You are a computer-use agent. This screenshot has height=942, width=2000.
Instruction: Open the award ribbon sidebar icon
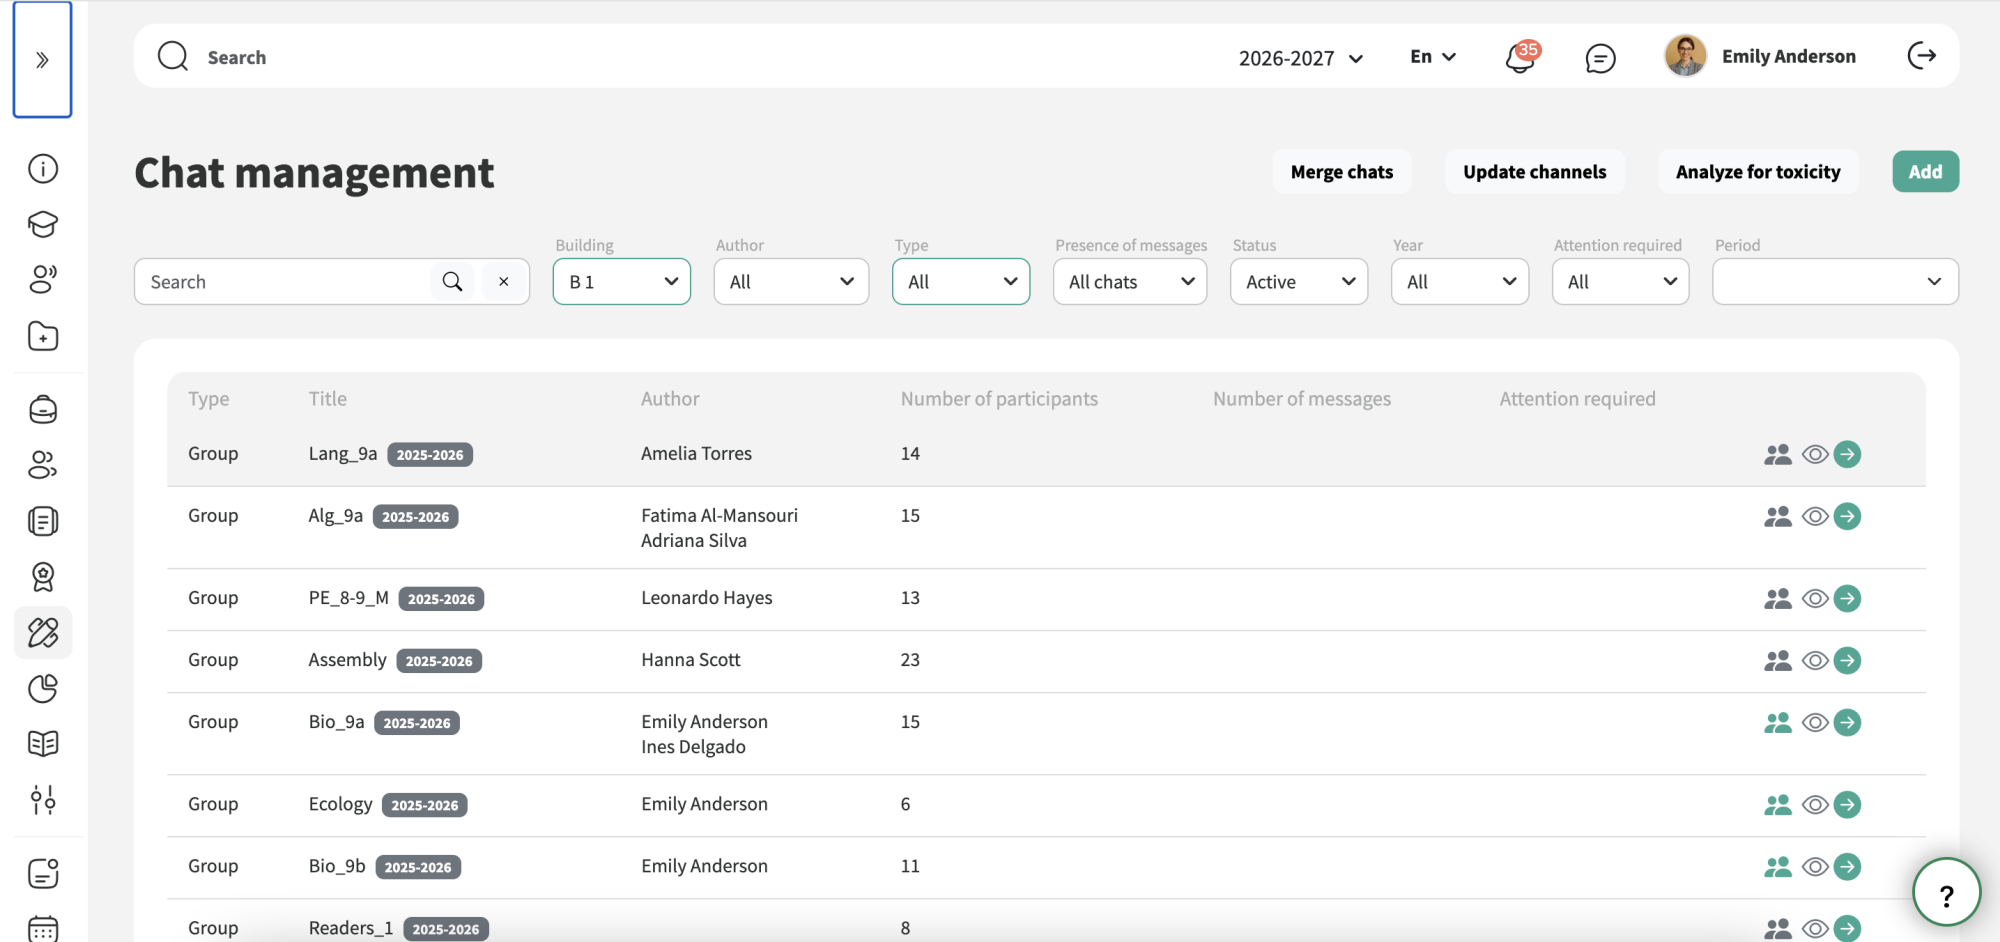click(43, 577)
